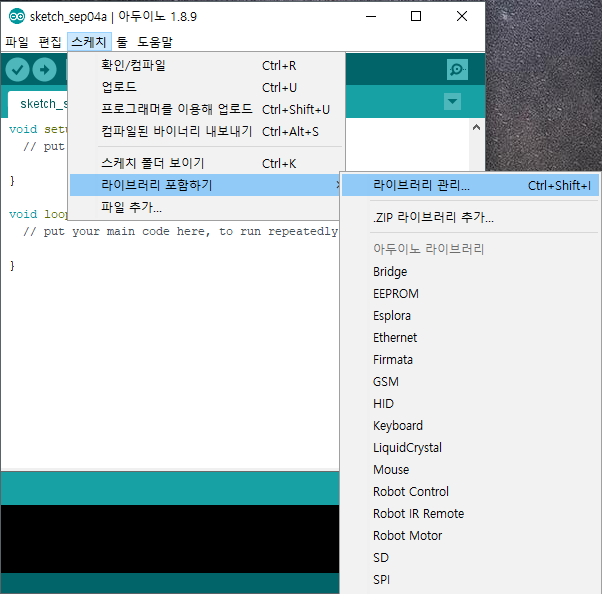602x594 pixels.
Task: Include the HID library
Action: click(470, 404)
